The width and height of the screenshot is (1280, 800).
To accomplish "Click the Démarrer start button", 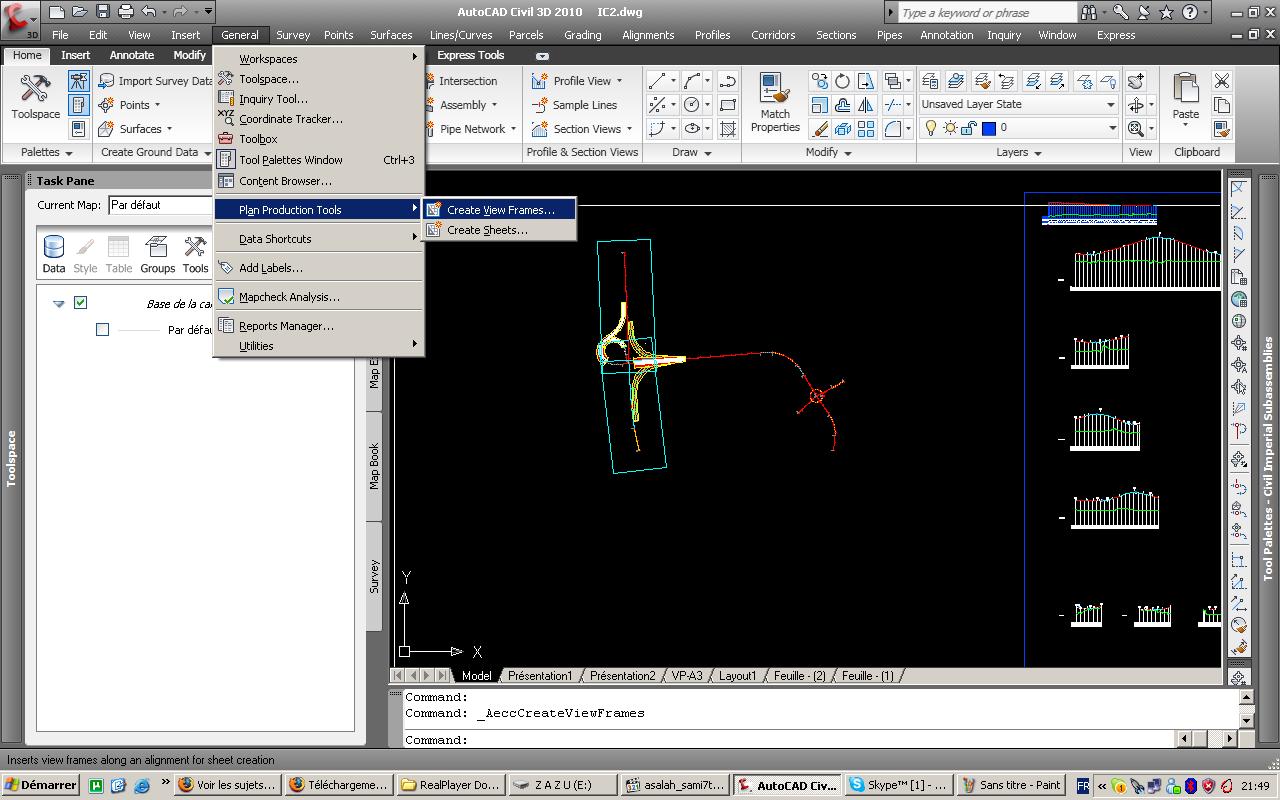I will 41,785.
